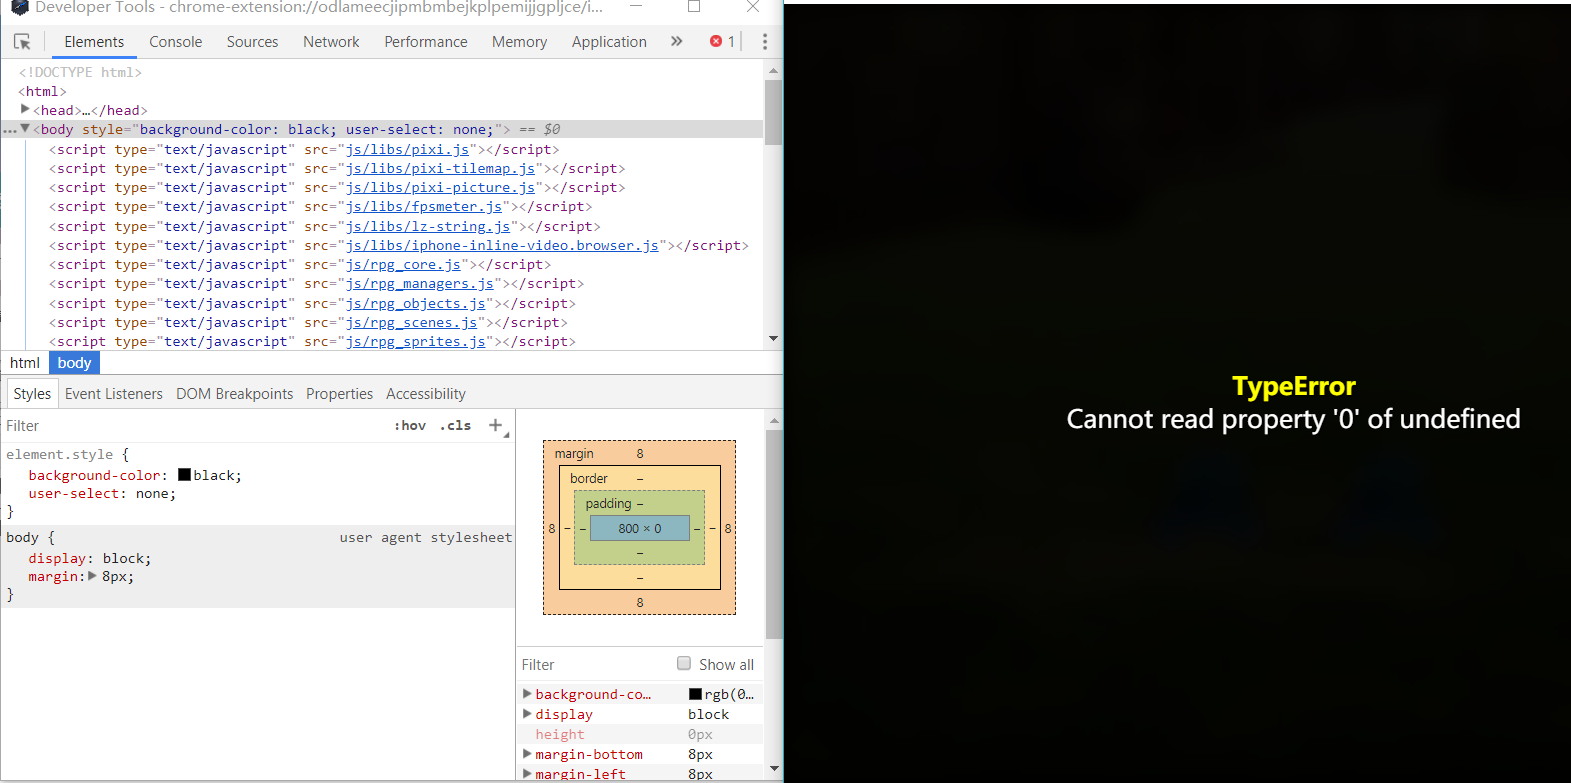
Task: Open the Memory tab
Action: (519, 41)
